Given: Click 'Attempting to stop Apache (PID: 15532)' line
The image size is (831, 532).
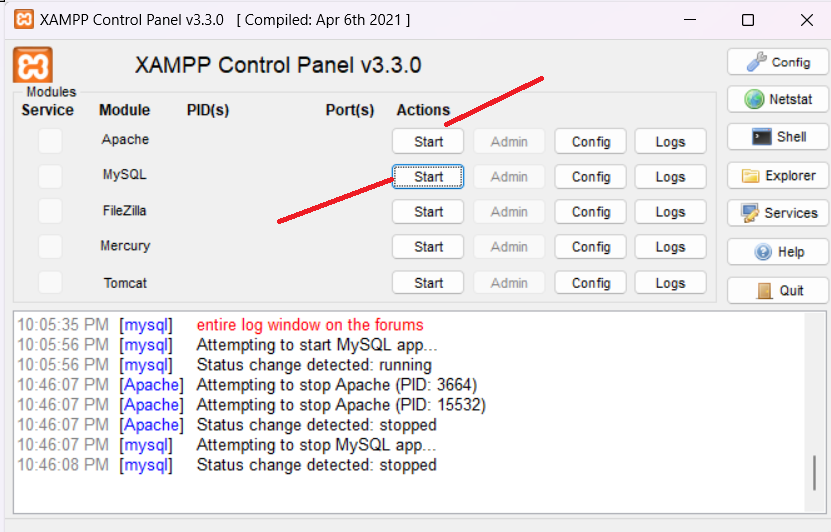Looking at the screenshot, I should (341, 405).
